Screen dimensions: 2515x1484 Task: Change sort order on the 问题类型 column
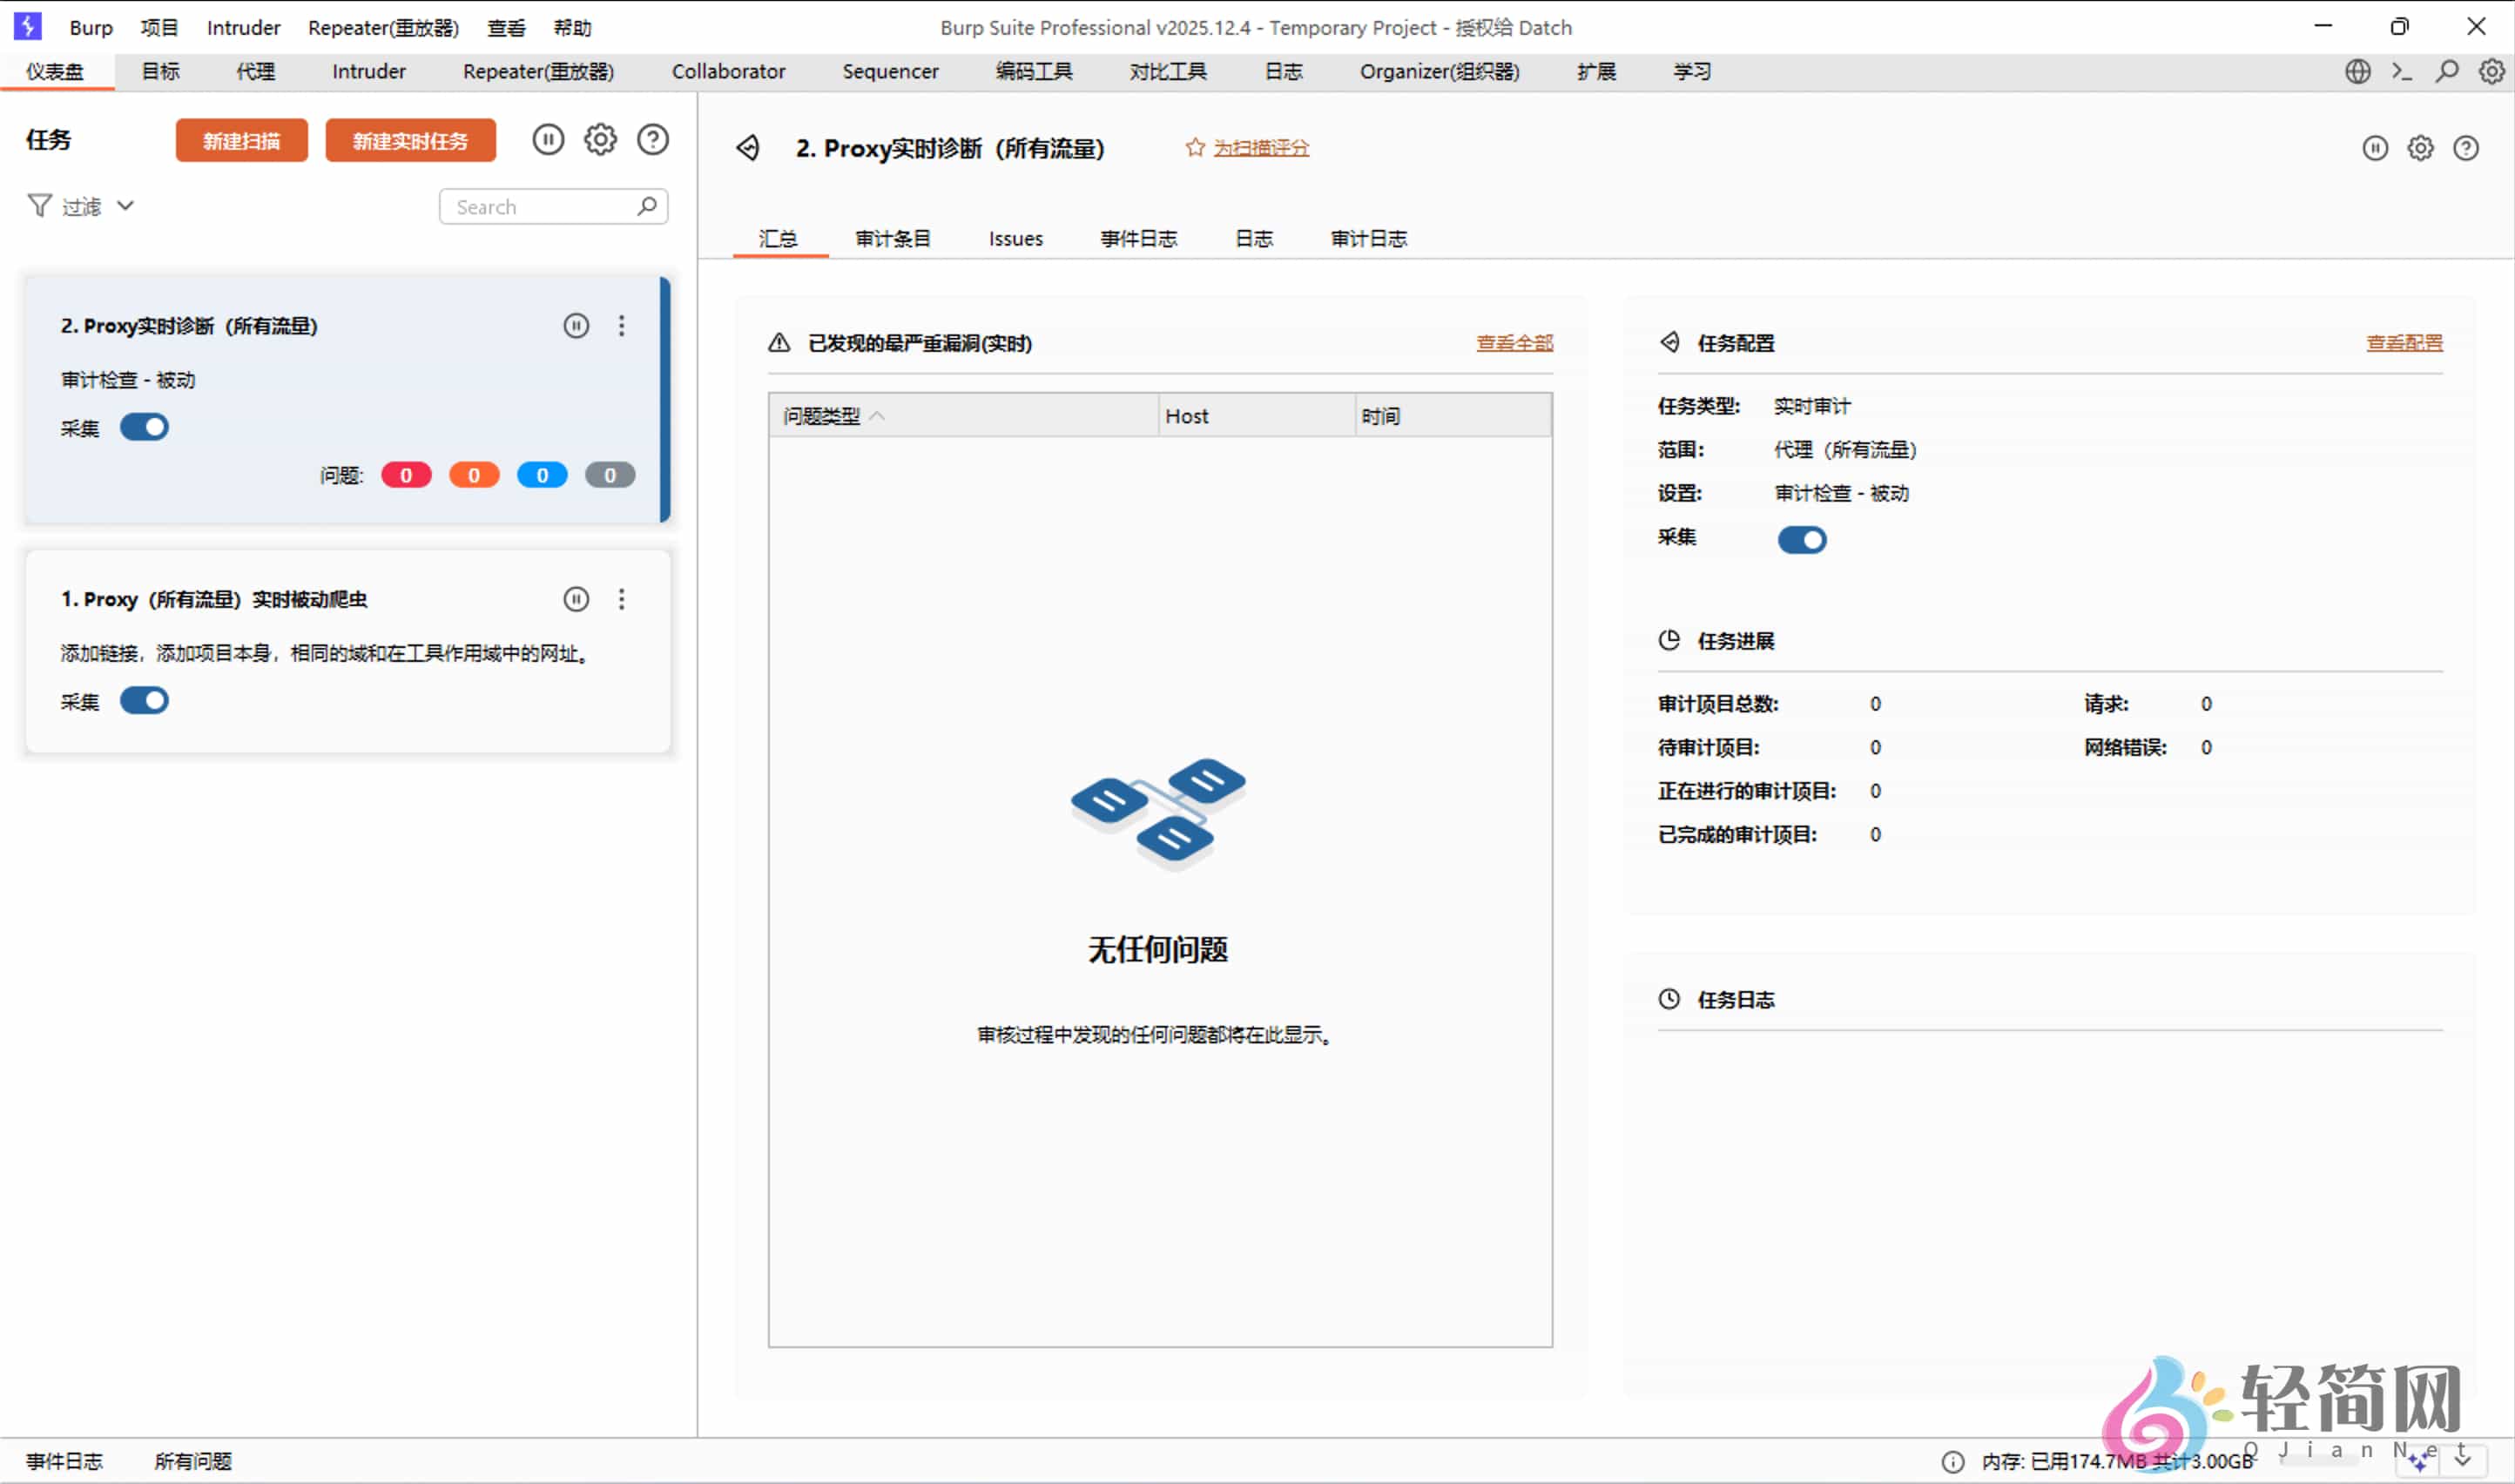(x=877, y=415)
